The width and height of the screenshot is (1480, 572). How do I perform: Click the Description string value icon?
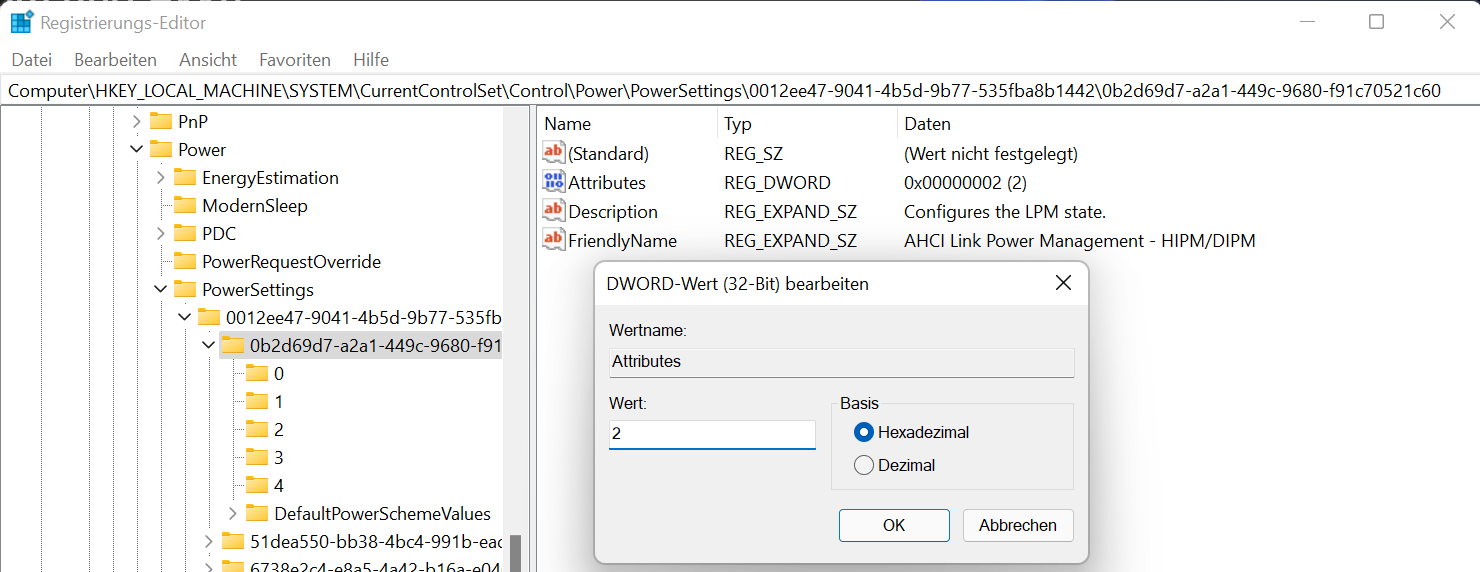554,211
